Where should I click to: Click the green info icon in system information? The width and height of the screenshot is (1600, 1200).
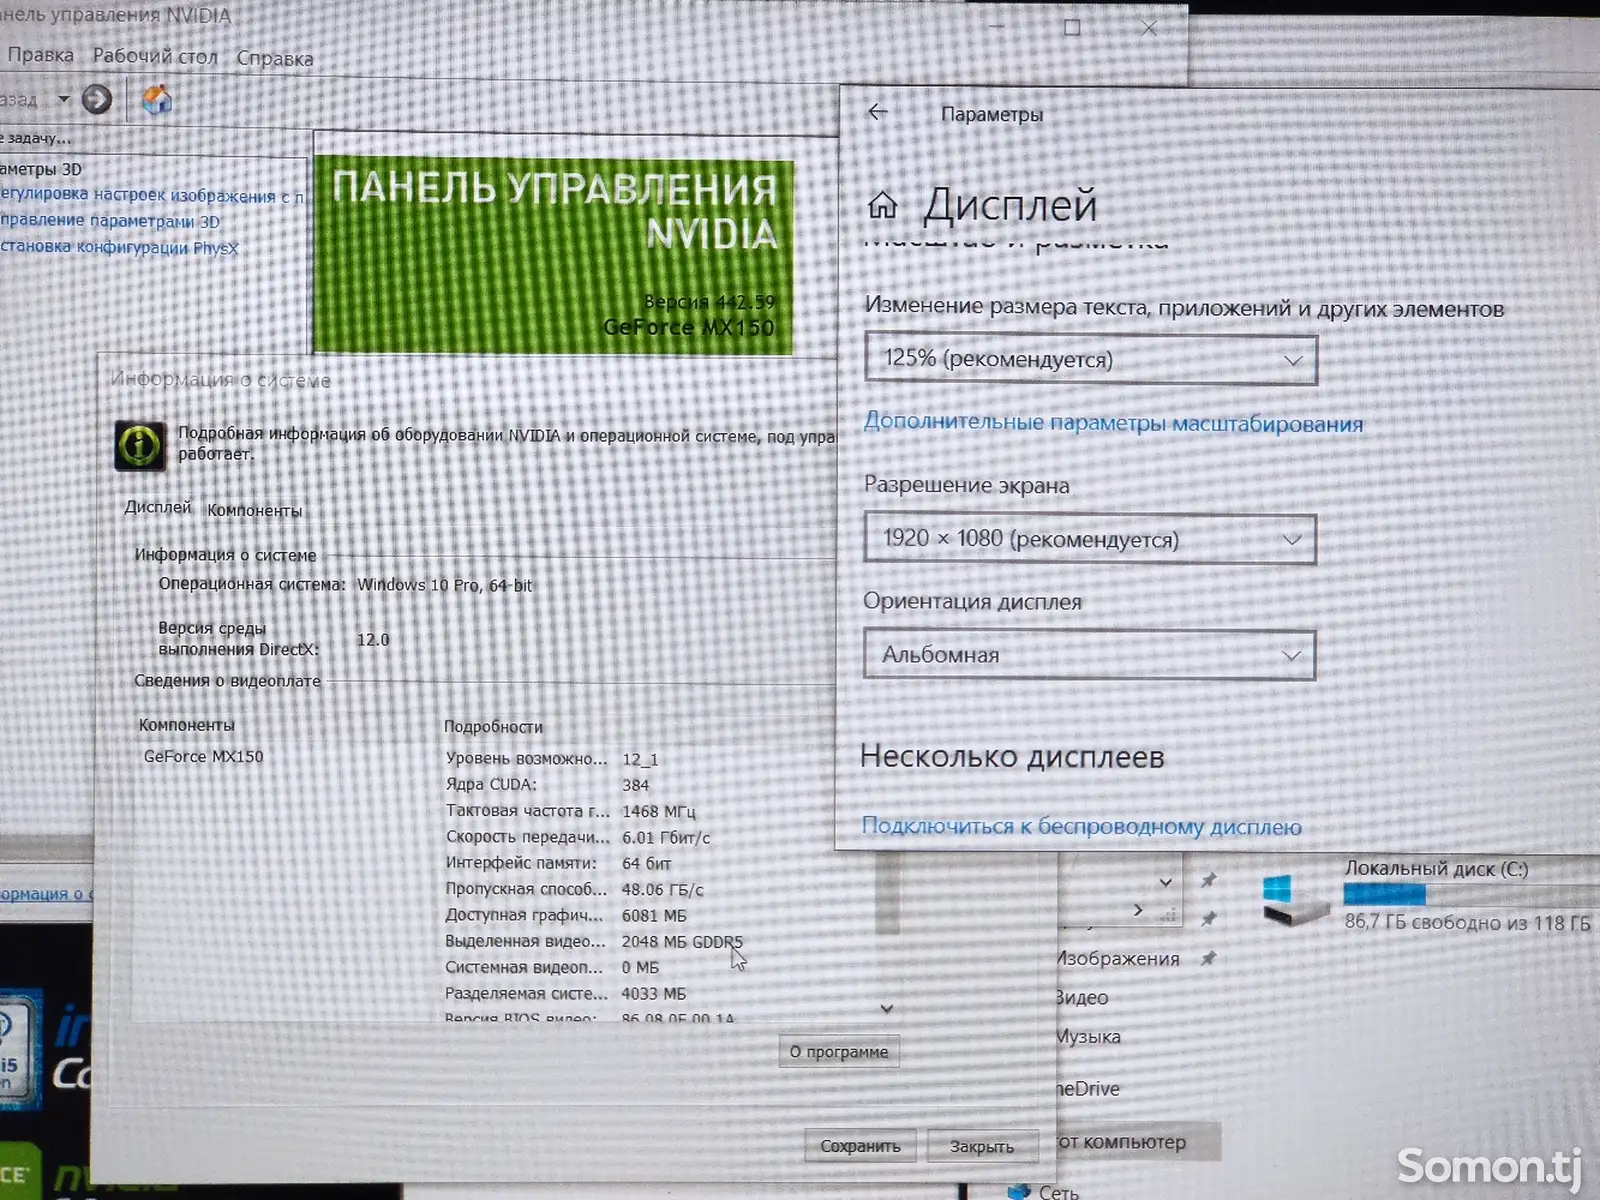(139, 445)
